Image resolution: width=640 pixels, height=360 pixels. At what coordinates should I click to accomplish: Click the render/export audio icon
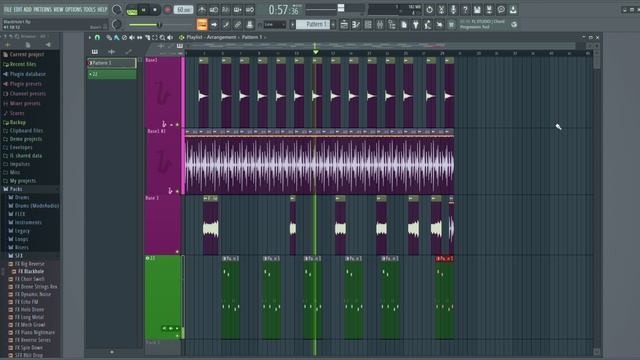(x=489, y=9)
